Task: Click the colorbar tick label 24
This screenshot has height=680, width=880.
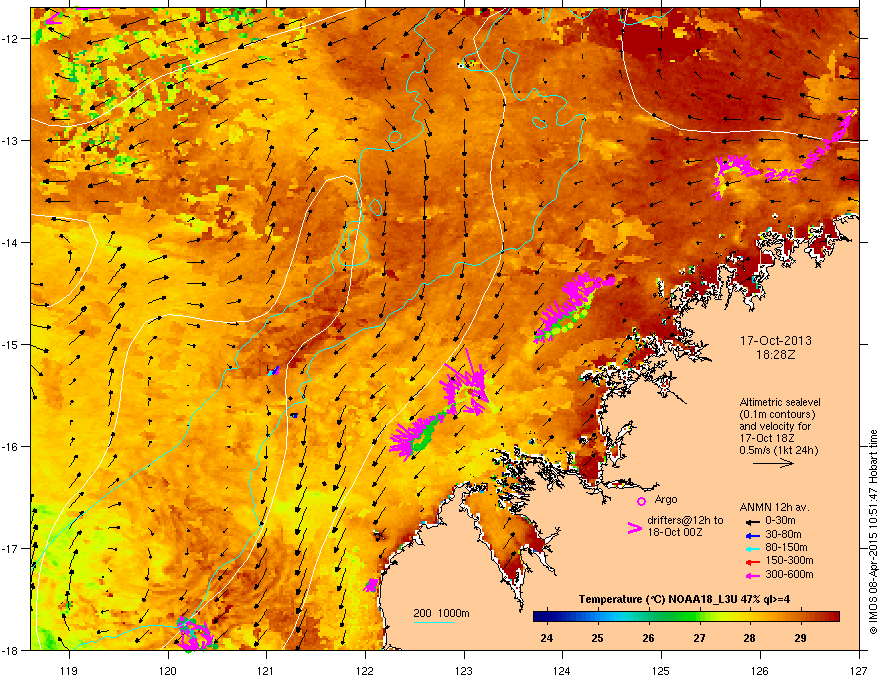Action: click(x=547, y=638)
